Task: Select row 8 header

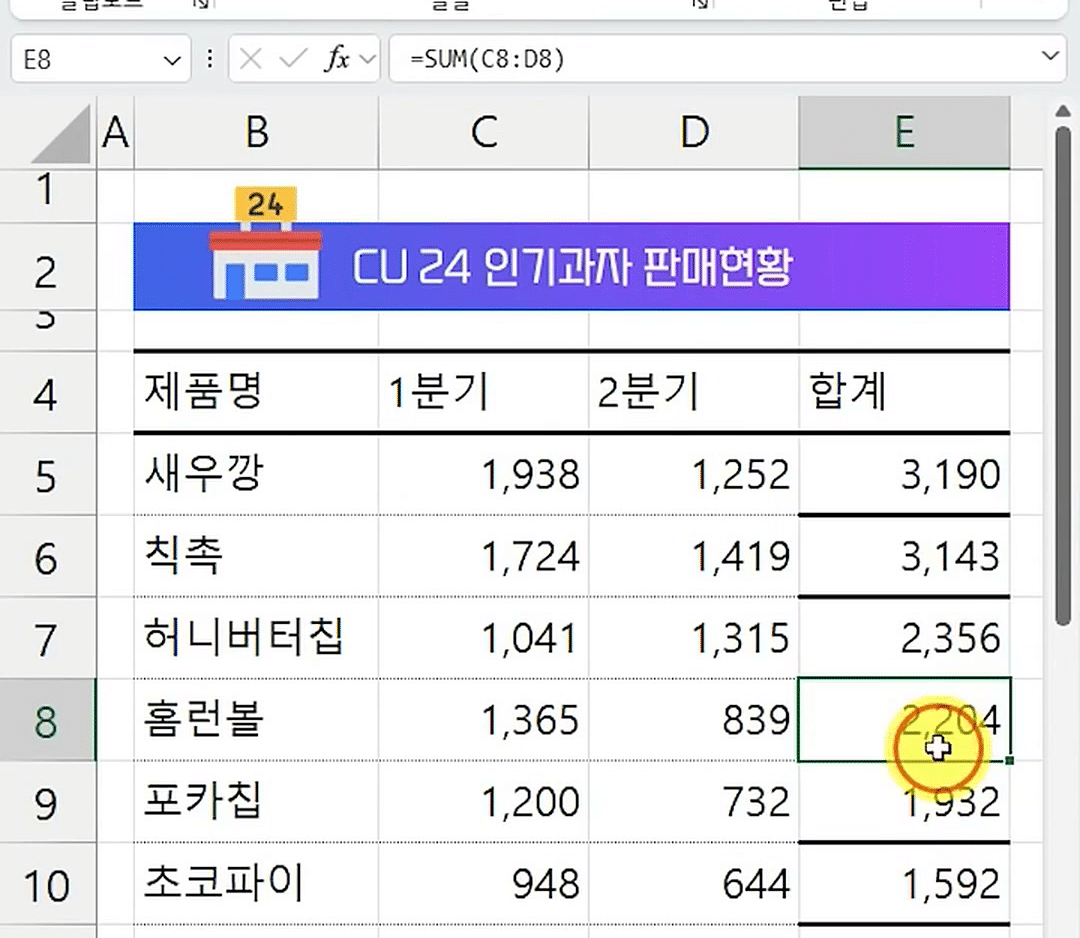Action: tap(47, 720)
